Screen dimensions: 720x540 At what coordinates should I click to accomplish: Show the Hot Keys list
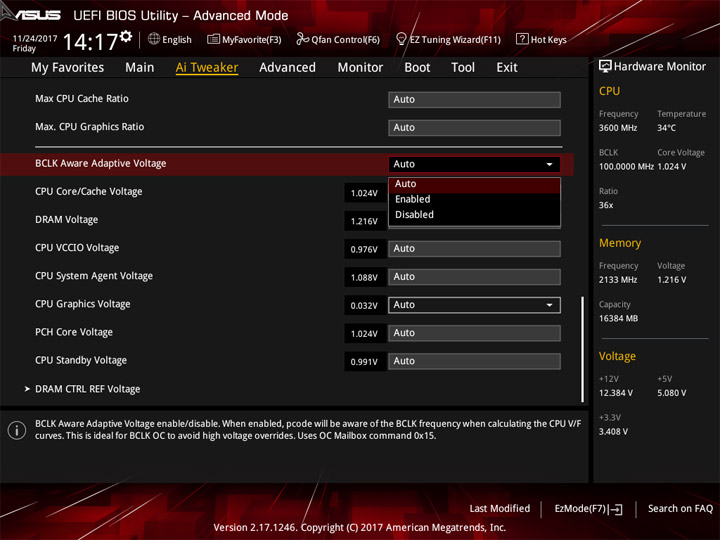click(541, 39)
